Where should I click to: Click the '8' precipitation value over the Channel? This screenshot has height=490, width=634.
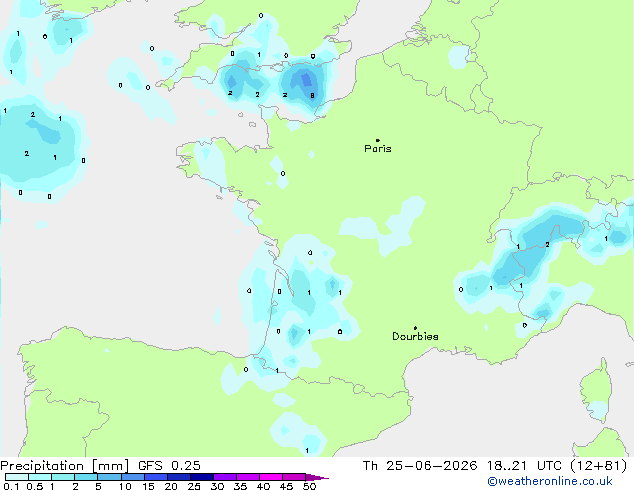[x=312, y=95]
